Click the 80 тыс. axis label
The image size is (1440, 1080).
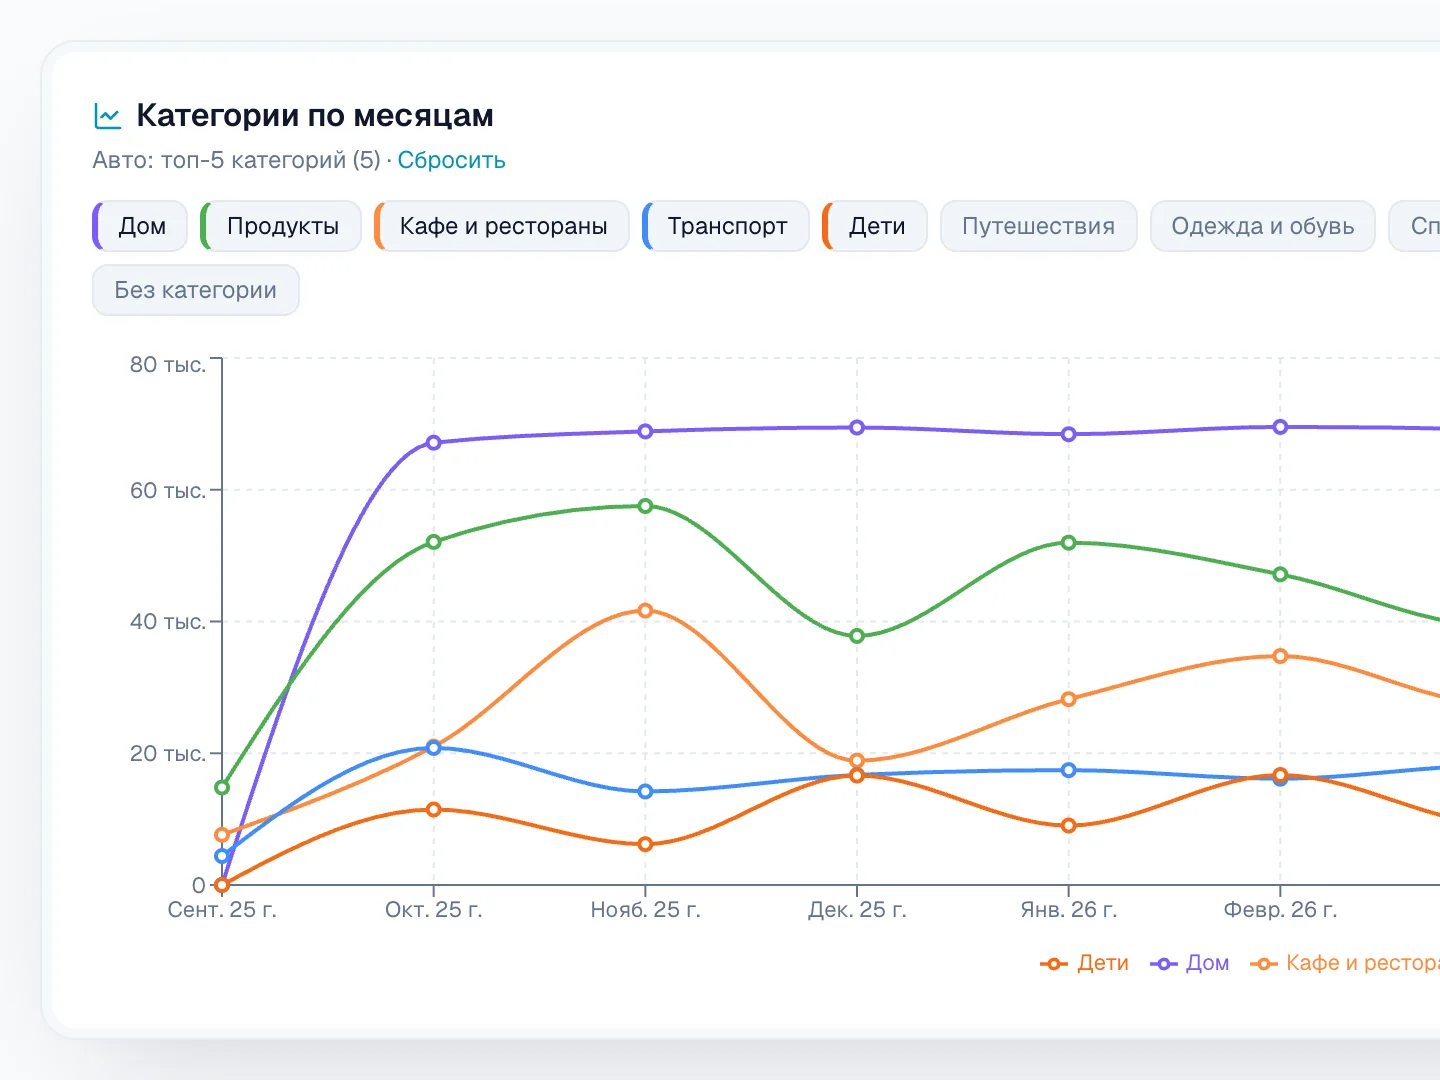[168, 365]
